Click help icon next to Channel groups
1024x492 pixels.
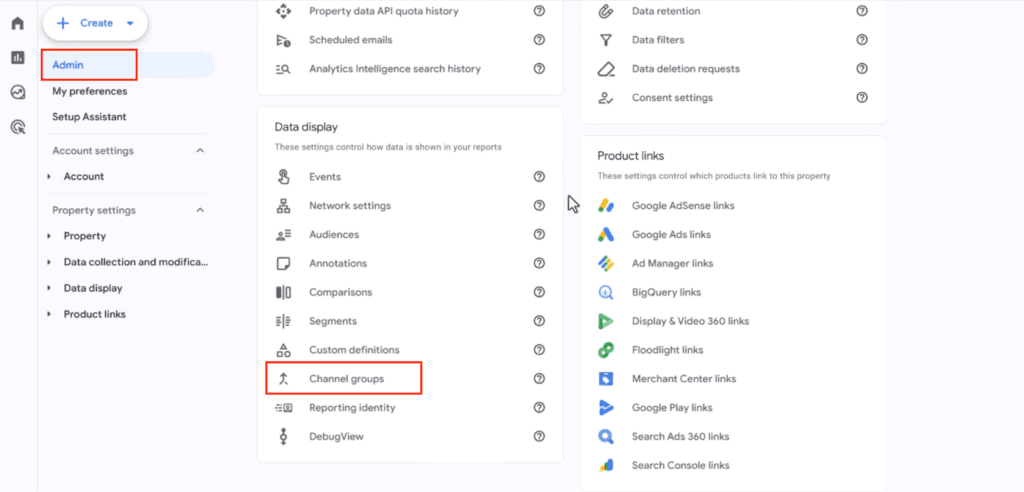[539, 379]
